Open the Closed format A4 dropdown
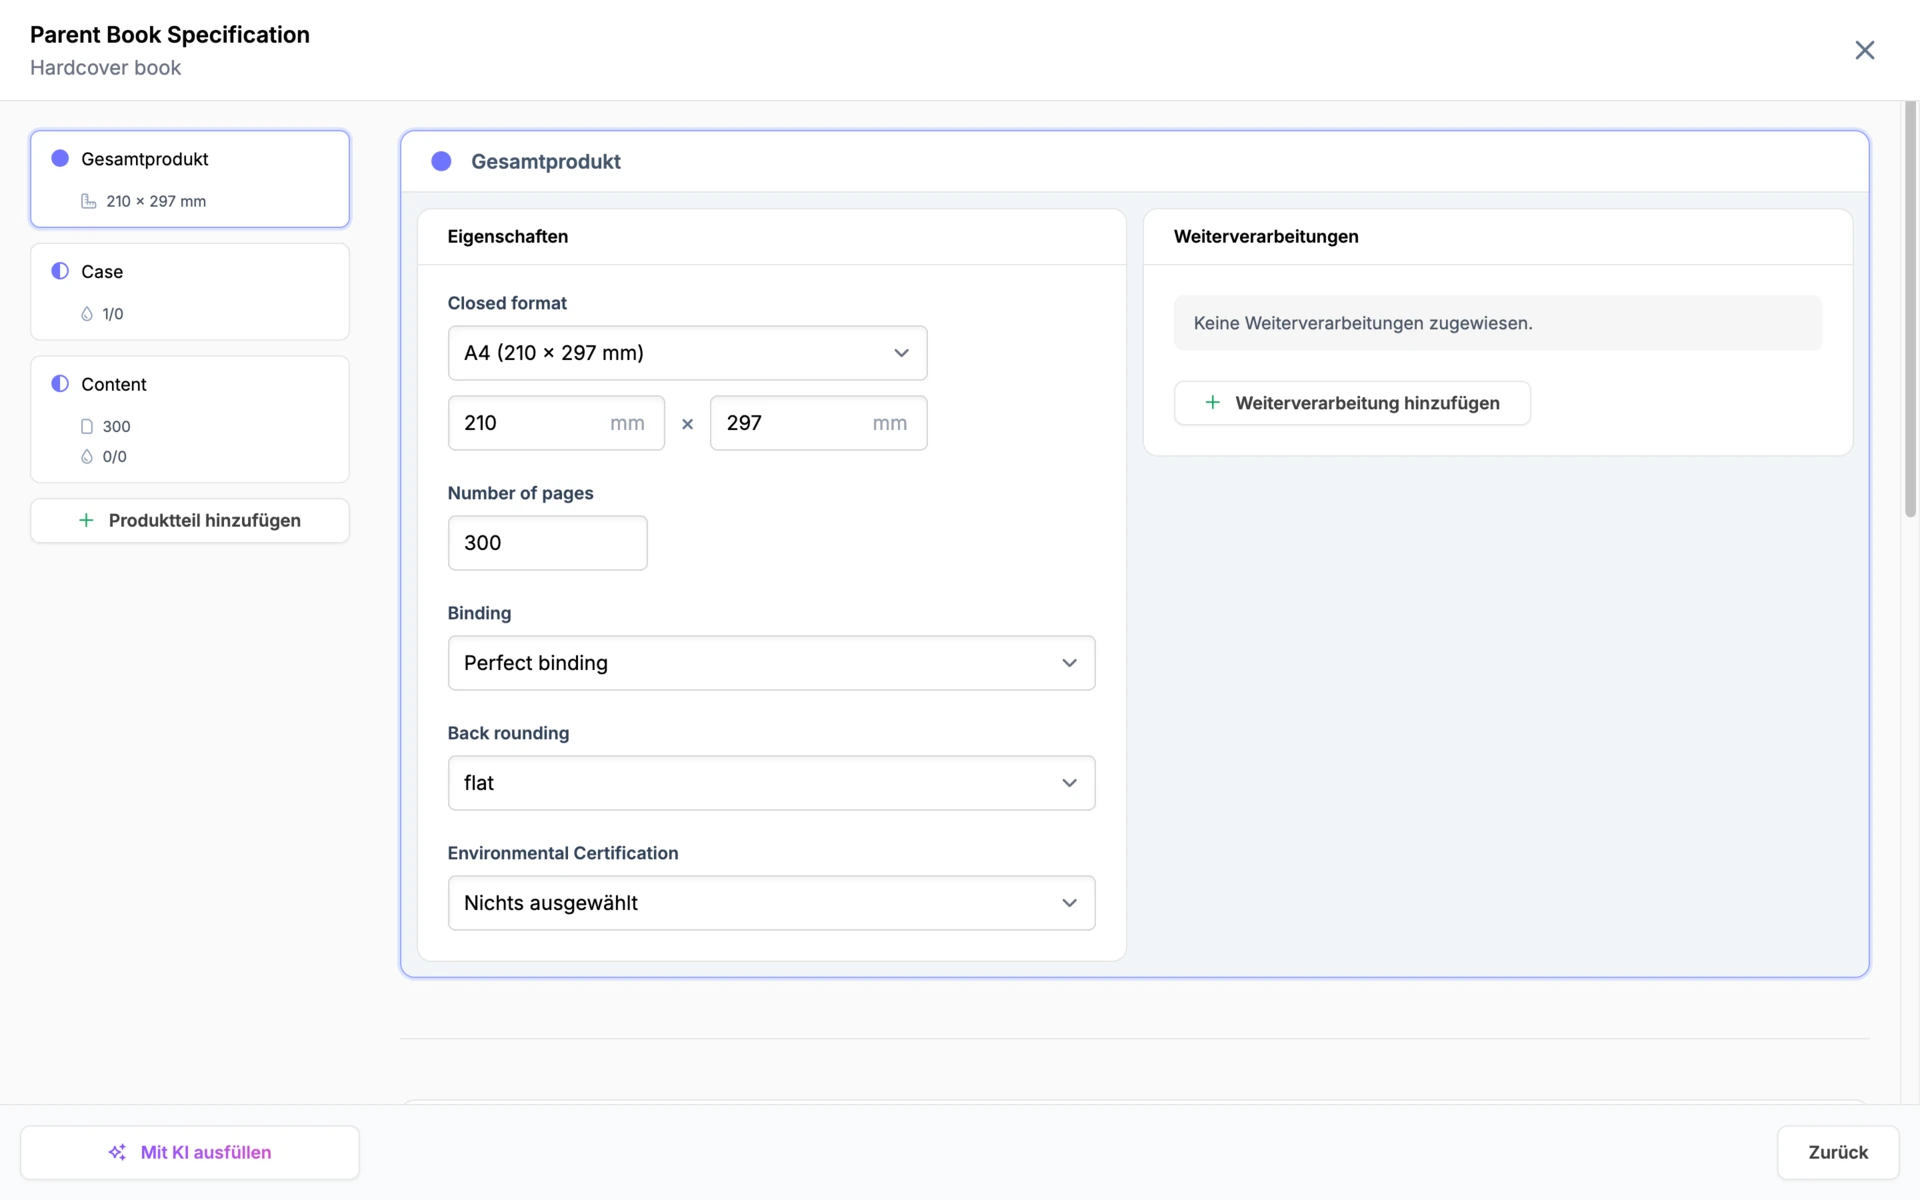1920x1200 pixels. tap(687, 353)
